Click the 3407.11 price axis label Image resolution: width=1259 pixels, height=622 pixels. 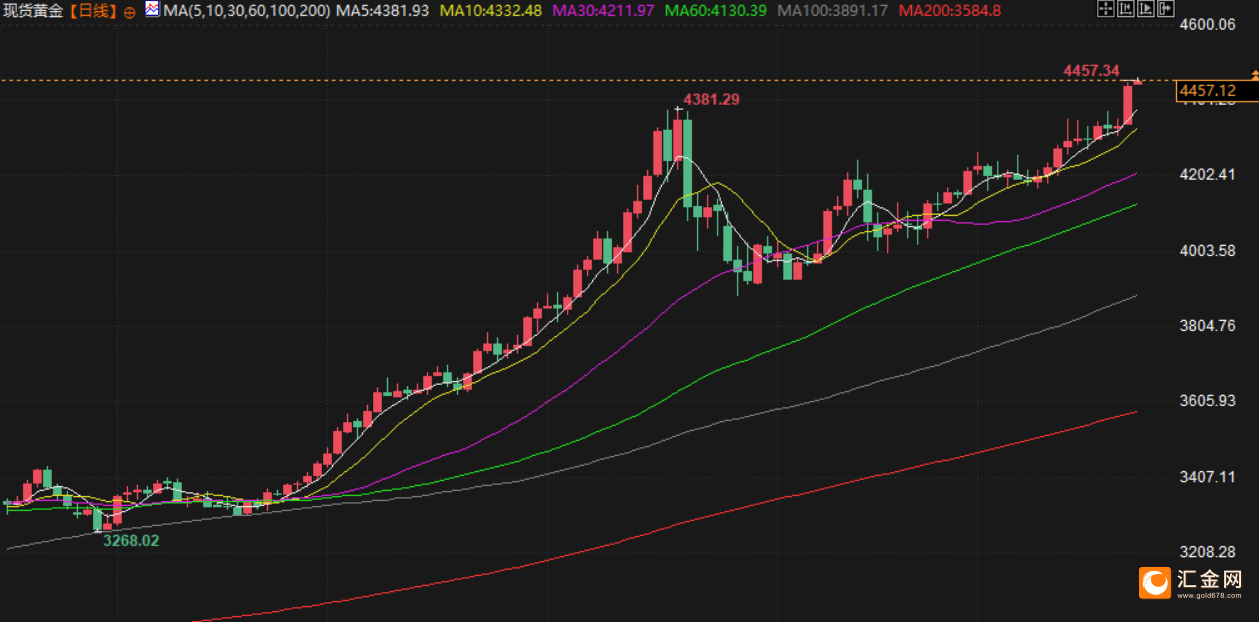1208,477
